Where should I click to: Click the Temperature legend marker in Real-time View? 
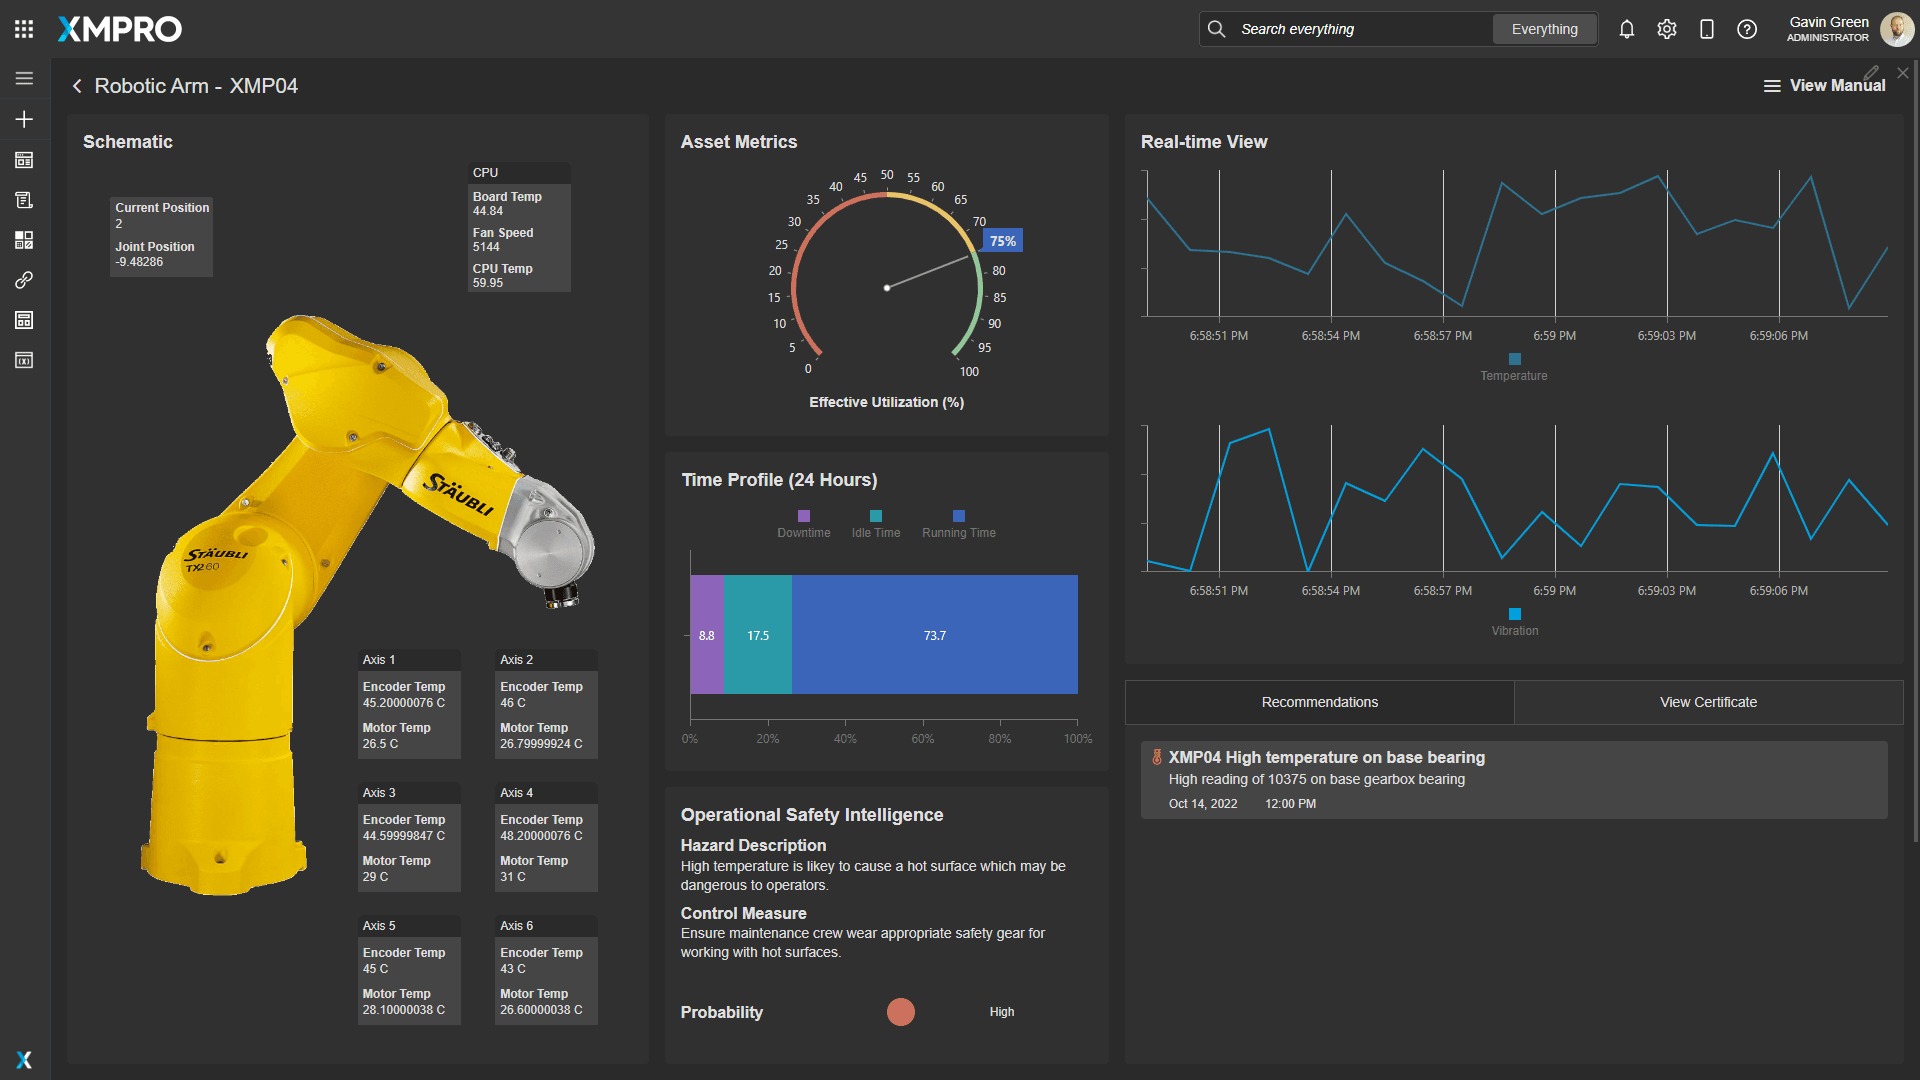click(x=1514, y=356)
